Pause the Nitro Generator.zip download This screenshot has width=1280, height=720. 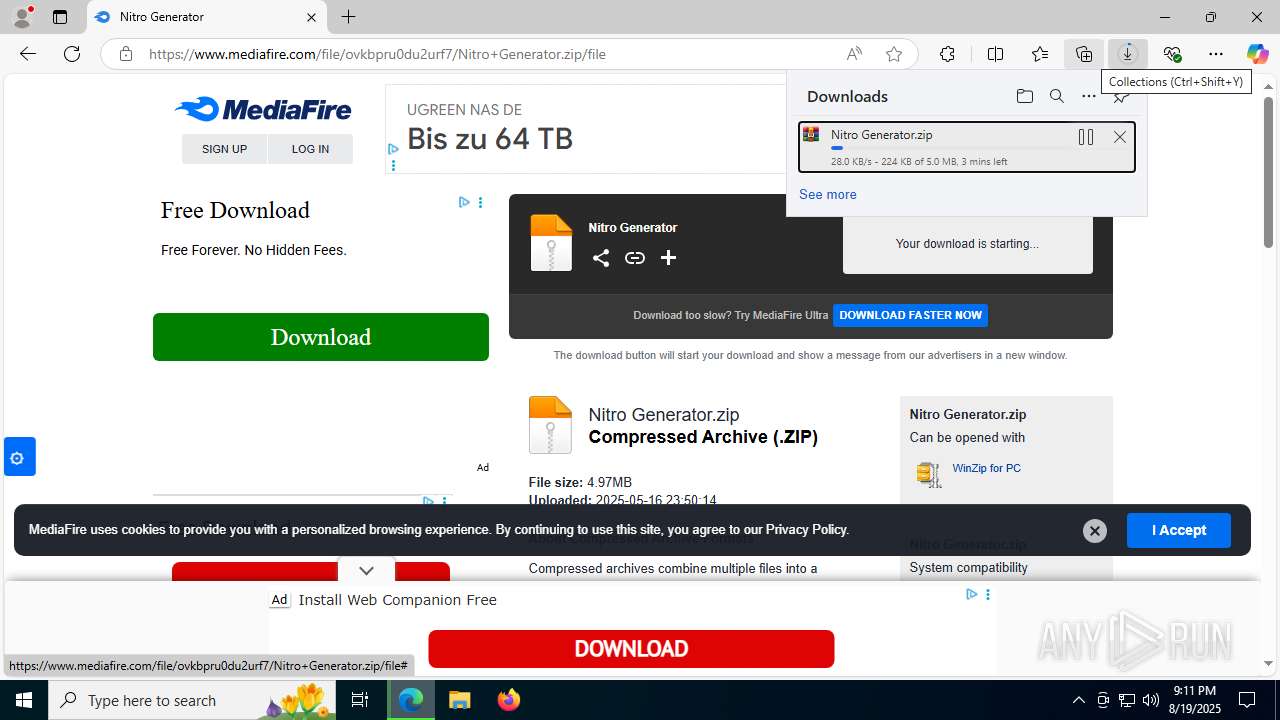pyautogui.click(x=1086, y=137)
